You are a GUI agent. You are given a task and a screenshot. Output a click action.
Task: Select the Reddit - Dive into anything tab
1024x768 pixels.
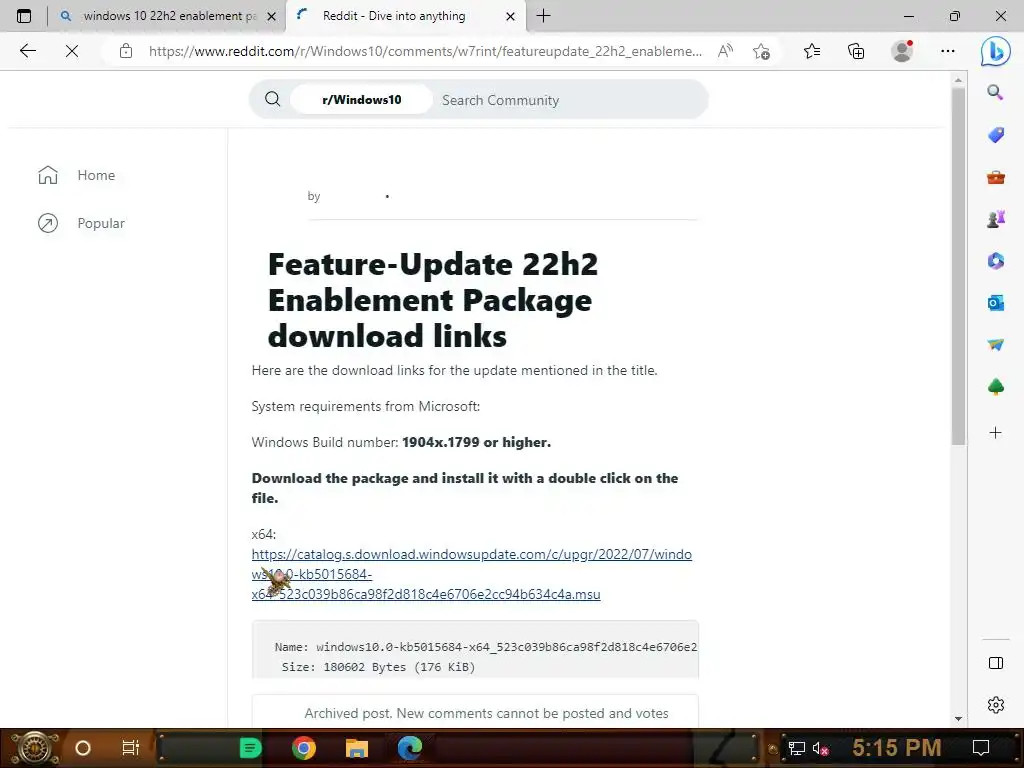pos(394,16)
